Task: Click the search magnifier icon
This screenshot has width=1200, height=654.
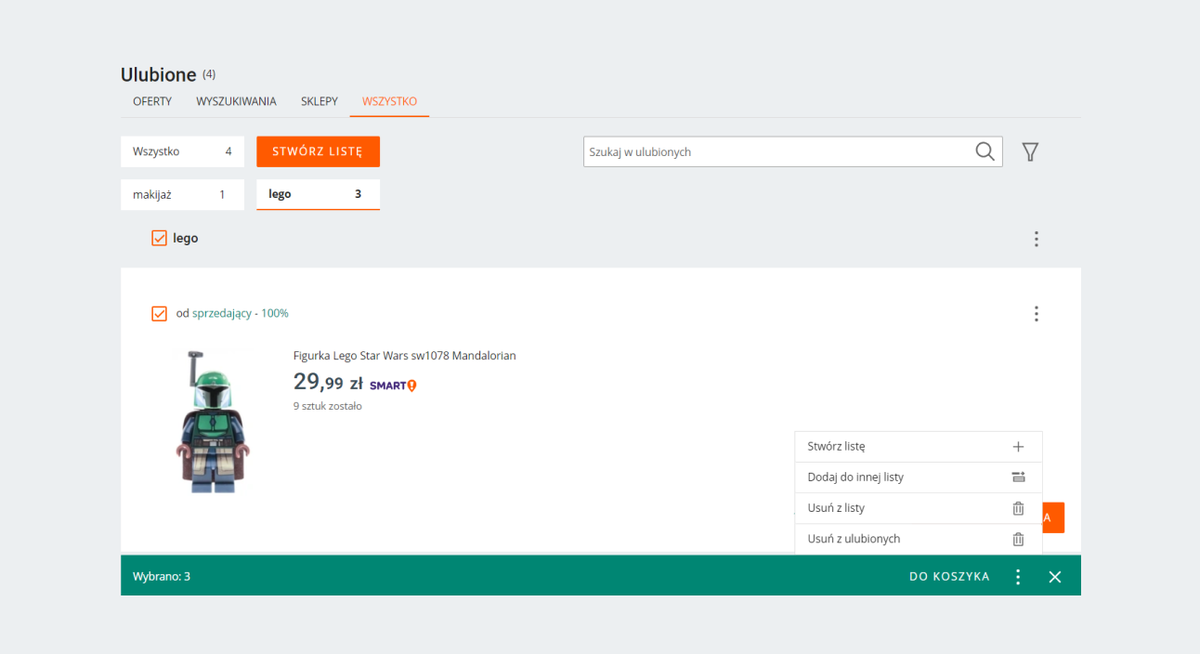Action: pos(985,151)
